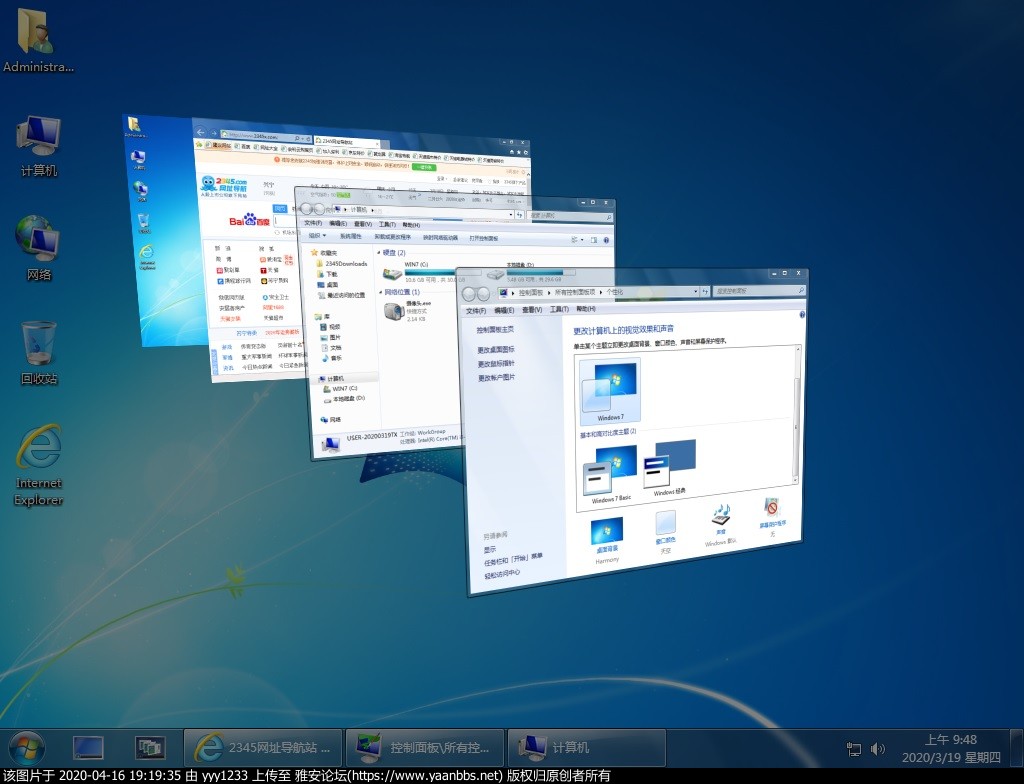Viewport: 1024px width, 784px height.
Task: Click the Baidu logo in browser window
Action: (x=248, y=220)
